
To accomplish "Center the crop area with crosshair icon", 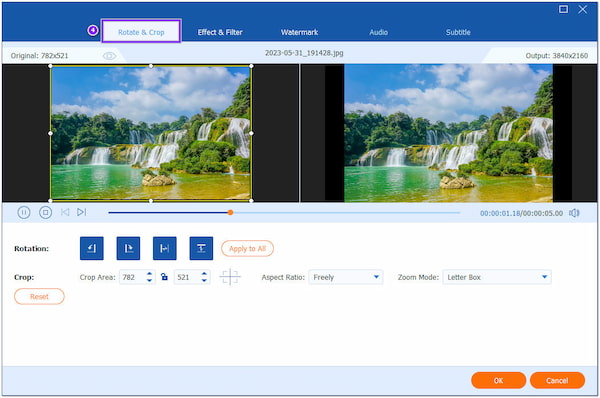I will tap(230, 277).
